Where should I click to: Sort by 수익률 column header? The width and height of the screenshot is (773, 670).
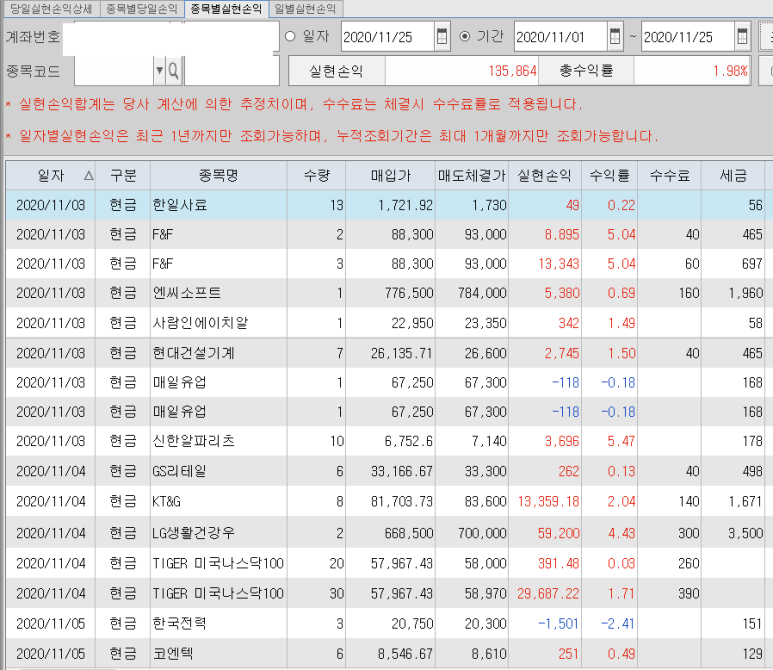pyautogui.click(x=609, y=176)
